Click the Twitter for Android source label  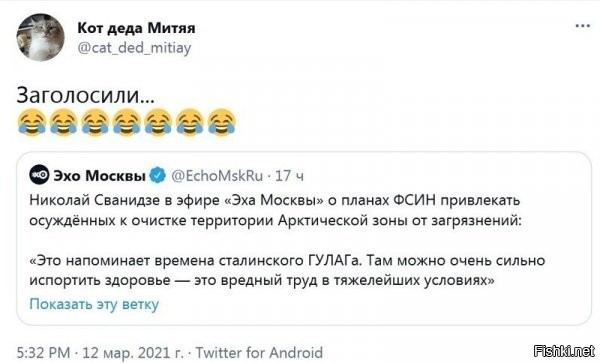pos(259,352)
